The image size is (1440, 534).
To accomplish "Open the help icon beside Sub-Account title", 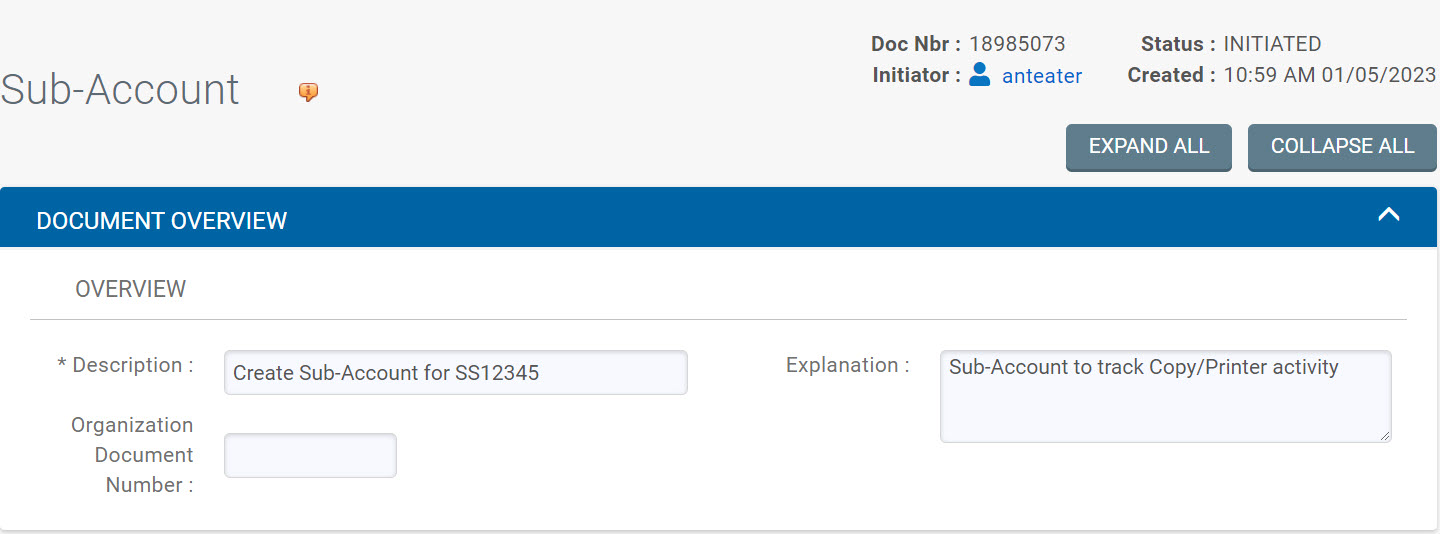I will 309,92.
